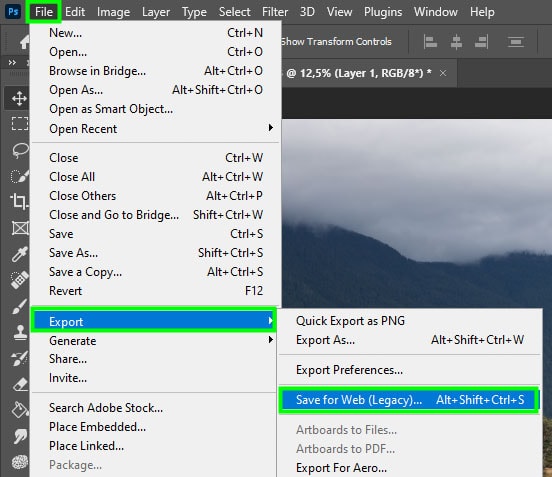Screen dimensions: 552x477
Task: Open the Filter menu
Action: pos(275,12)
